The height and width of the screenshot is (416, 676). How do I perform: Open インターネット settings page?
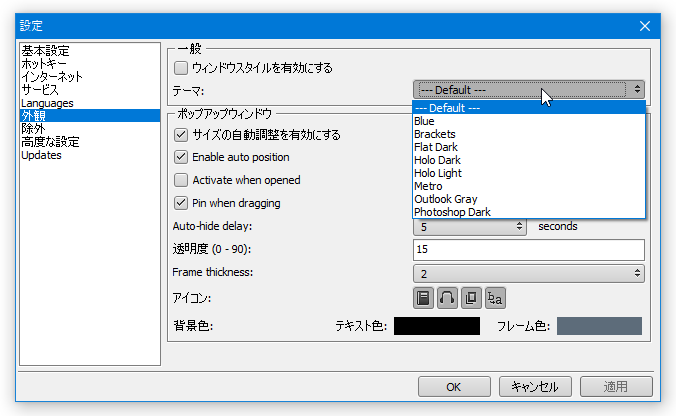pos(90,77)
